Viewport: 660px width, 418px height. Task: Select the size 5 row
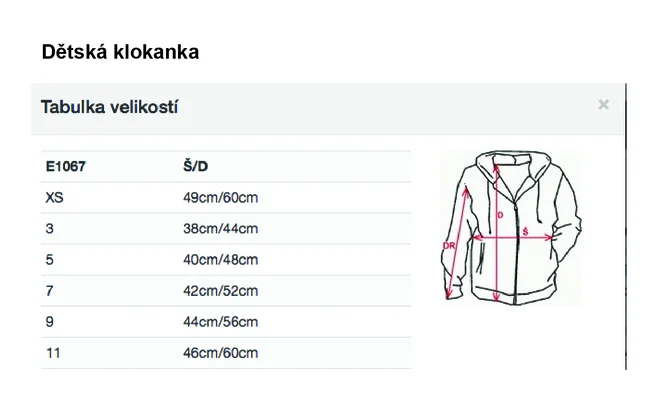click(226, 260)
